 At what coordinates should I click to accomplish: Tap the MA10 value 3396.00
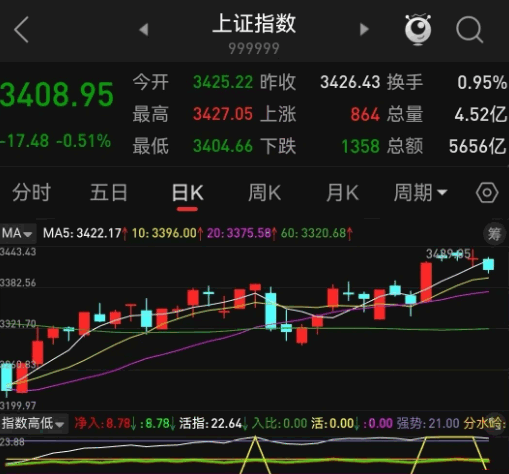174,233
